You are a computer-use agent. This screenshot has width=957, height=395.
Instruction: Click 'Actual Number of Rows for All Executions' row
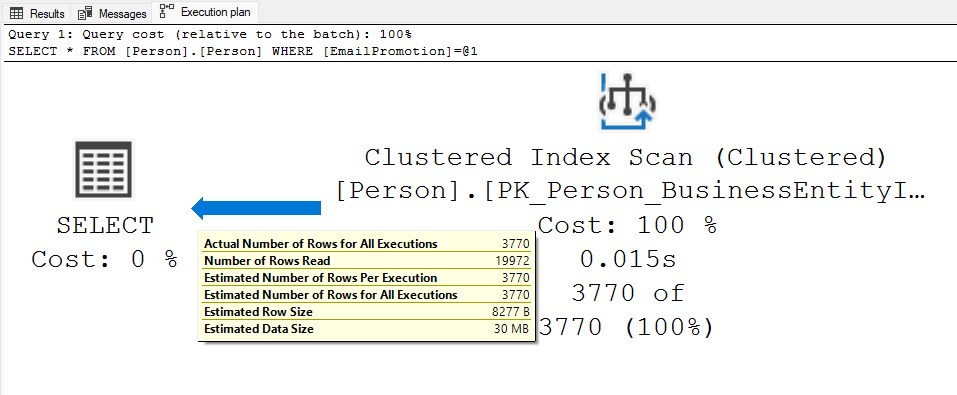[x=367, y=244]
